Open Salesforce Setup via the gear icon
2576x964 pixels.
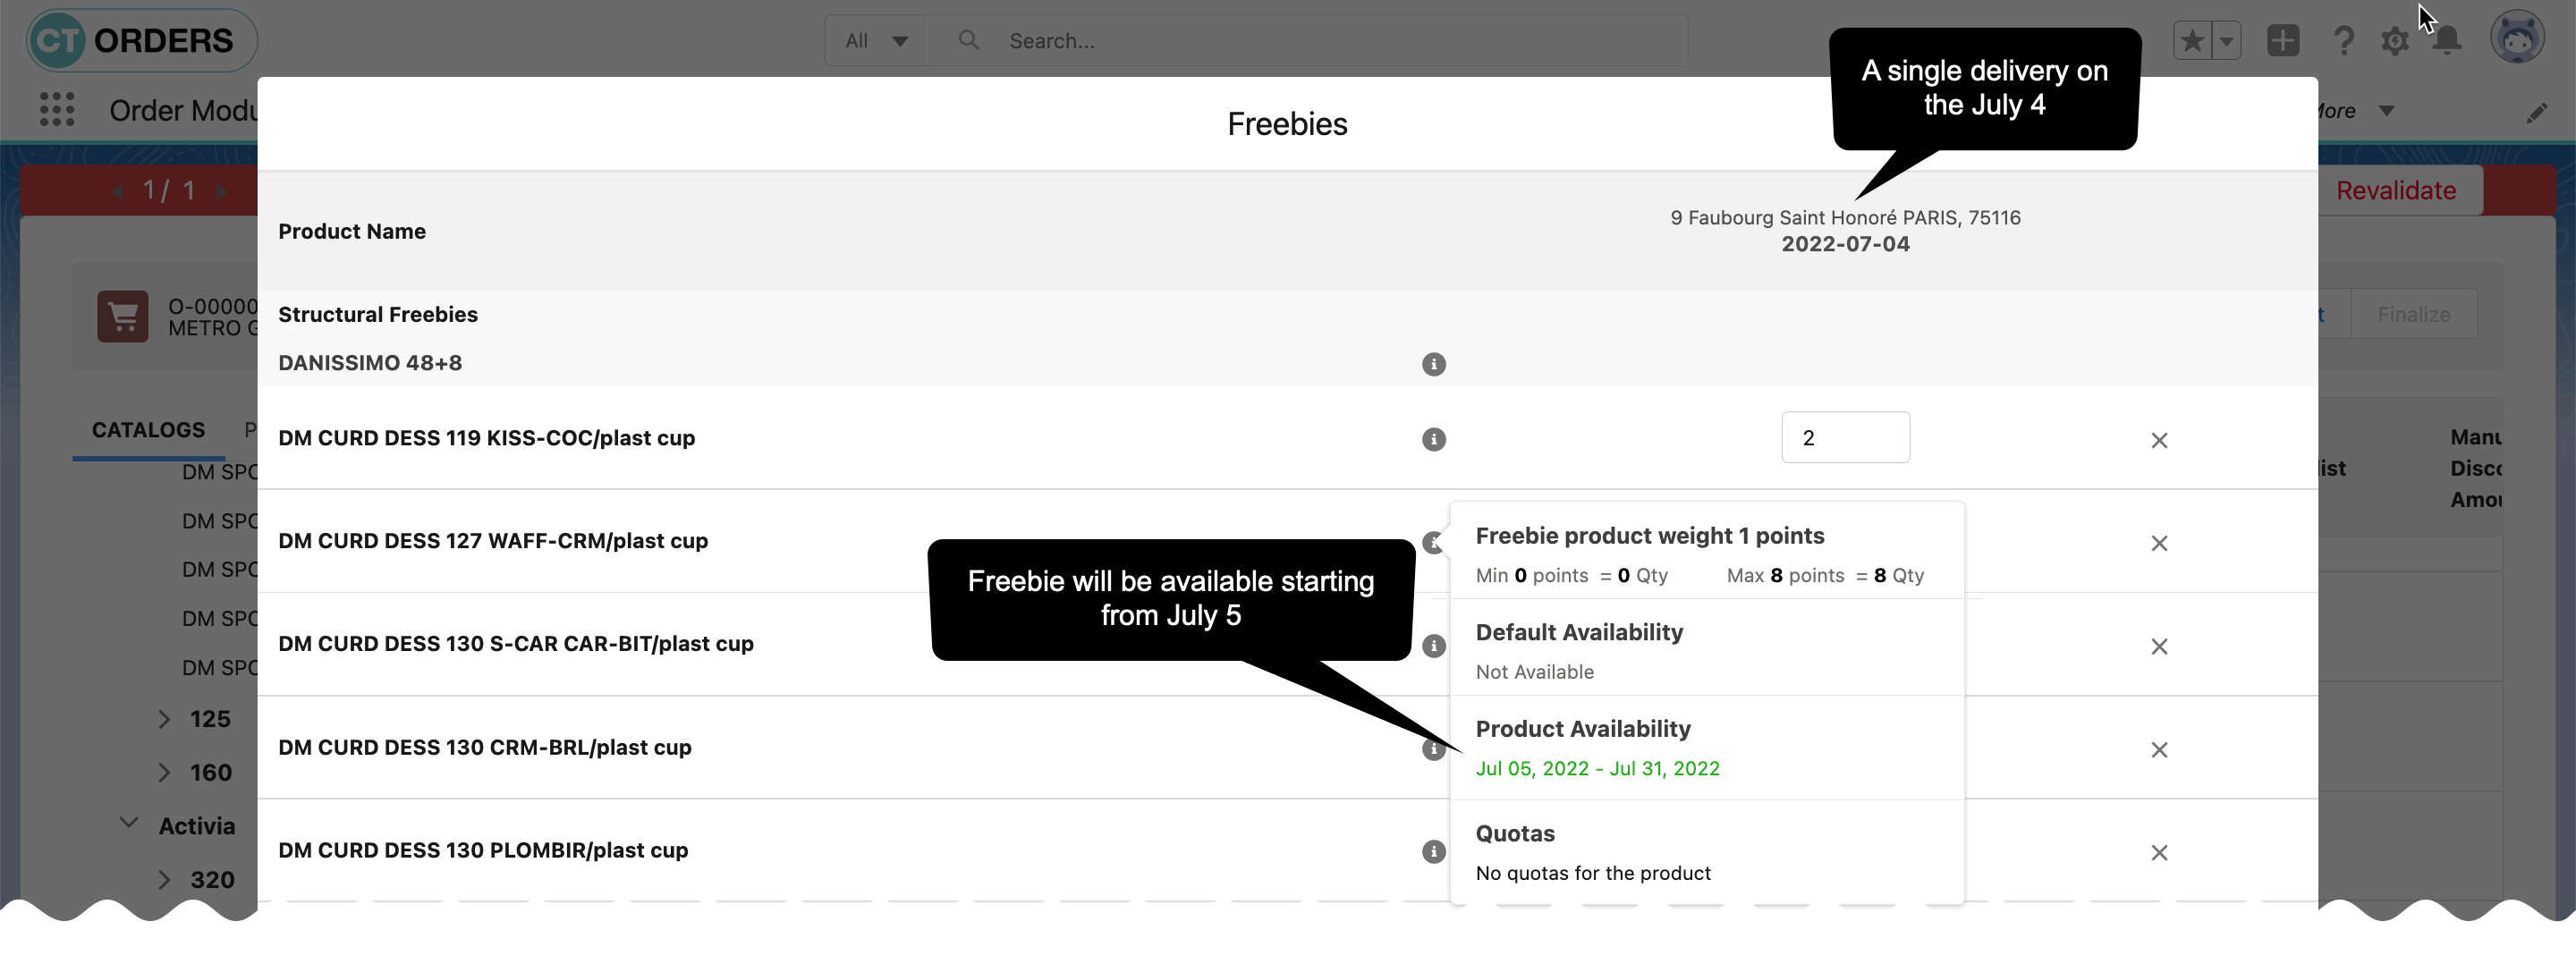click(2395, 40)
